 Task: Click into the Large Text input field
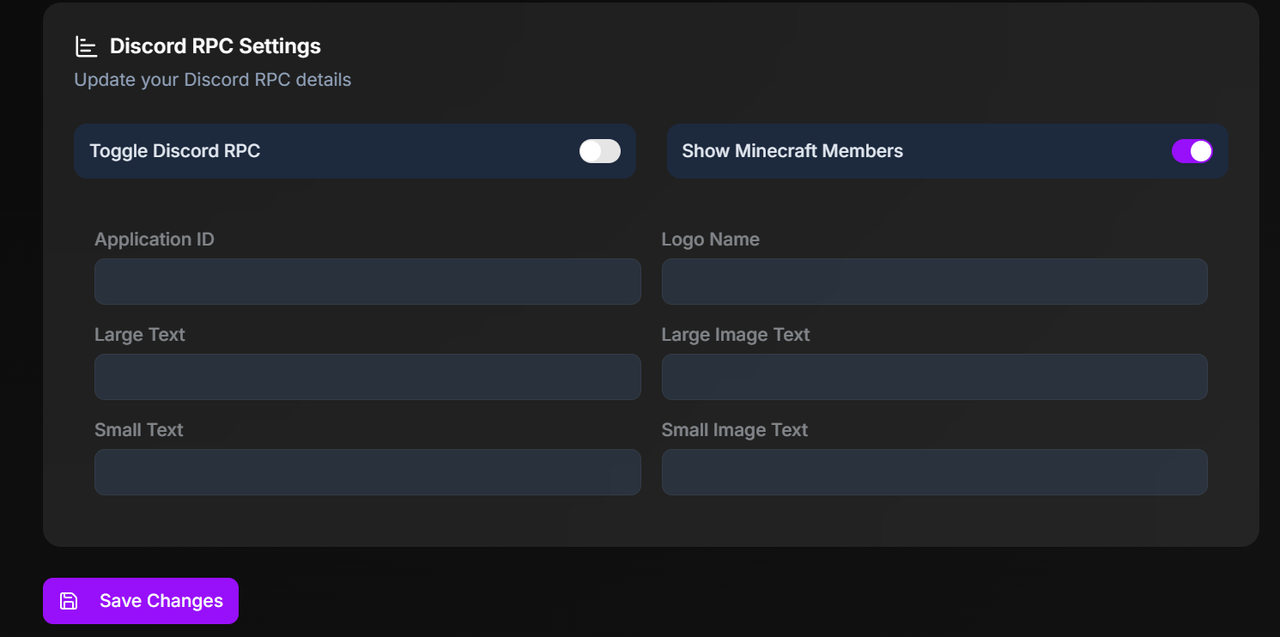pyautogui.click(x=367, y=377)
